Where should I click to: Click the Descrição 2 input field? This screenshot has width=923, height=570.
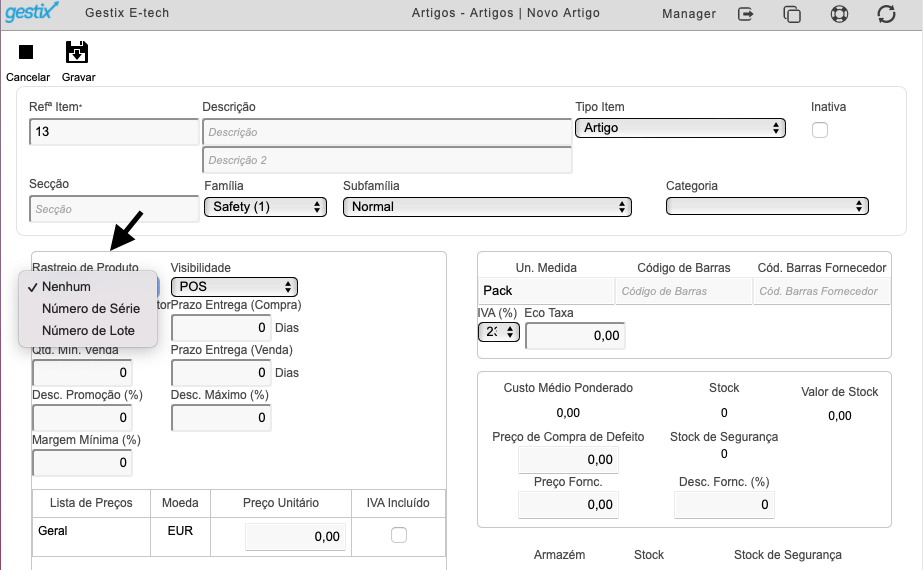[387, 160]
